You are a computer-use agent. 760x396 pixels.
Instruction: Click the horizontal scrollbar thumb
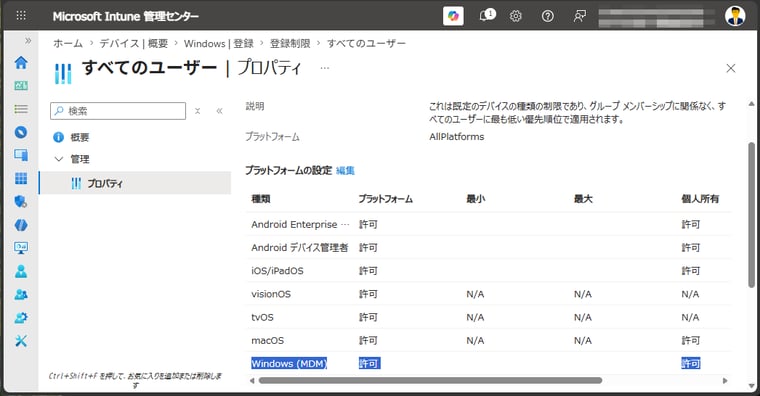pyautogui.click(x=430, y=380)
